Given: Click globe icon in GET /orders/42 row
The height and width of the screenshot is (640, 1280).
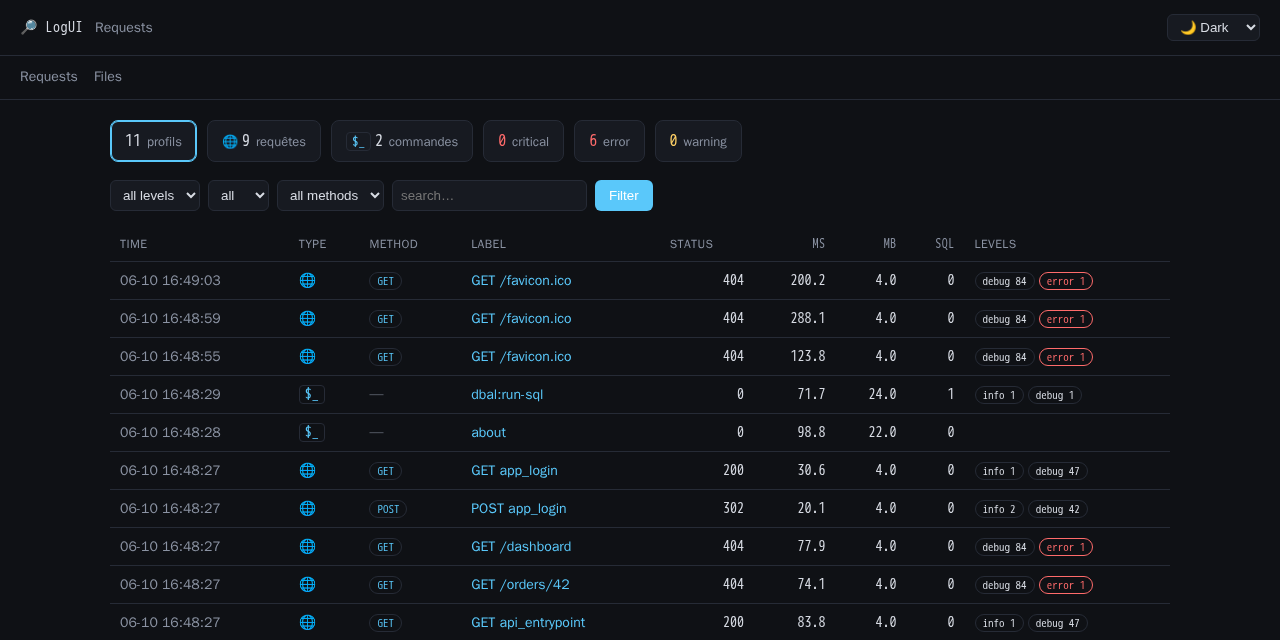Looking at the screenshot, I should pyautogui.click(x=307, y=584).
